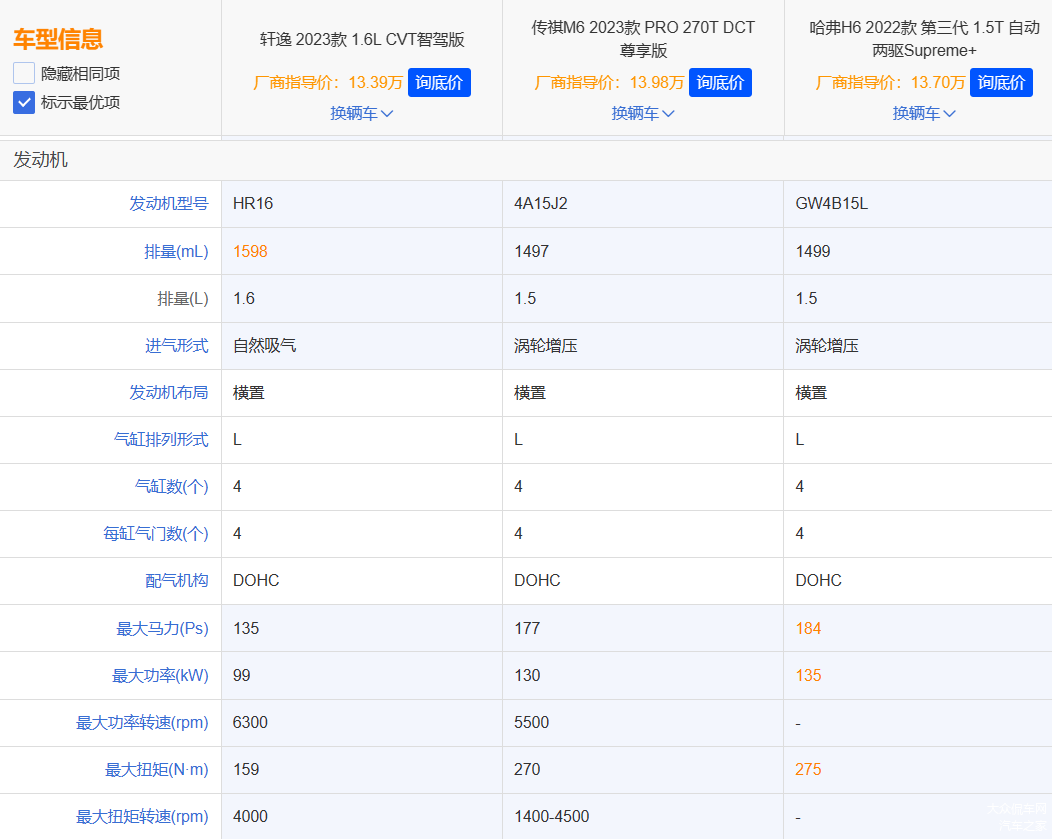Click the 配气机构 parameter label
1052x839 pixels.
point(176,581)
